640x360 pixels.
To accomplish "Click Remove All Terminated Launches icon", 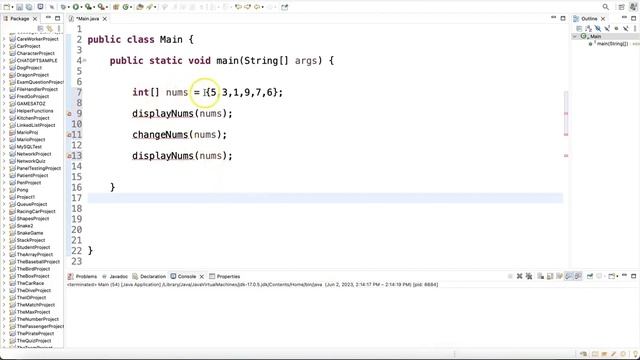I will click(529, 276).
